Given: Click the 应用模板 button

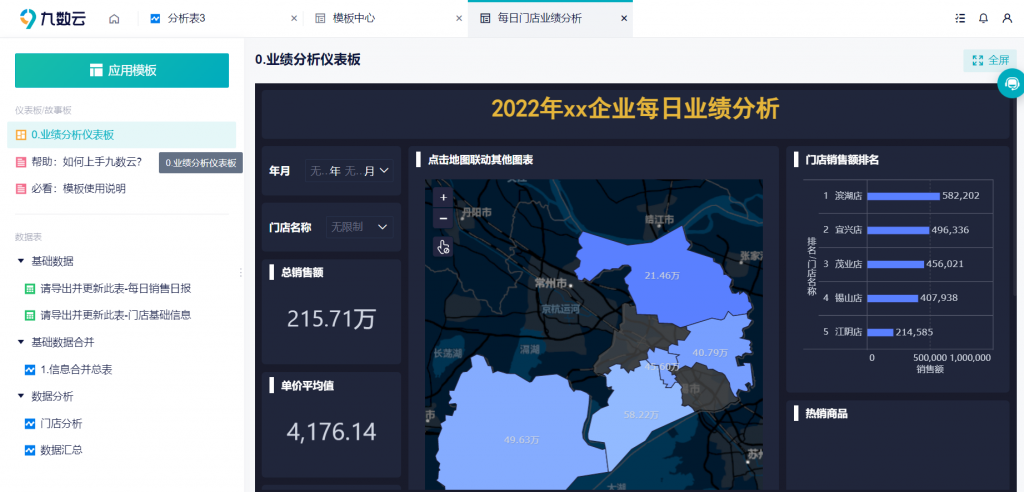Looking at the screenshot, I should [x=122, y=70].
